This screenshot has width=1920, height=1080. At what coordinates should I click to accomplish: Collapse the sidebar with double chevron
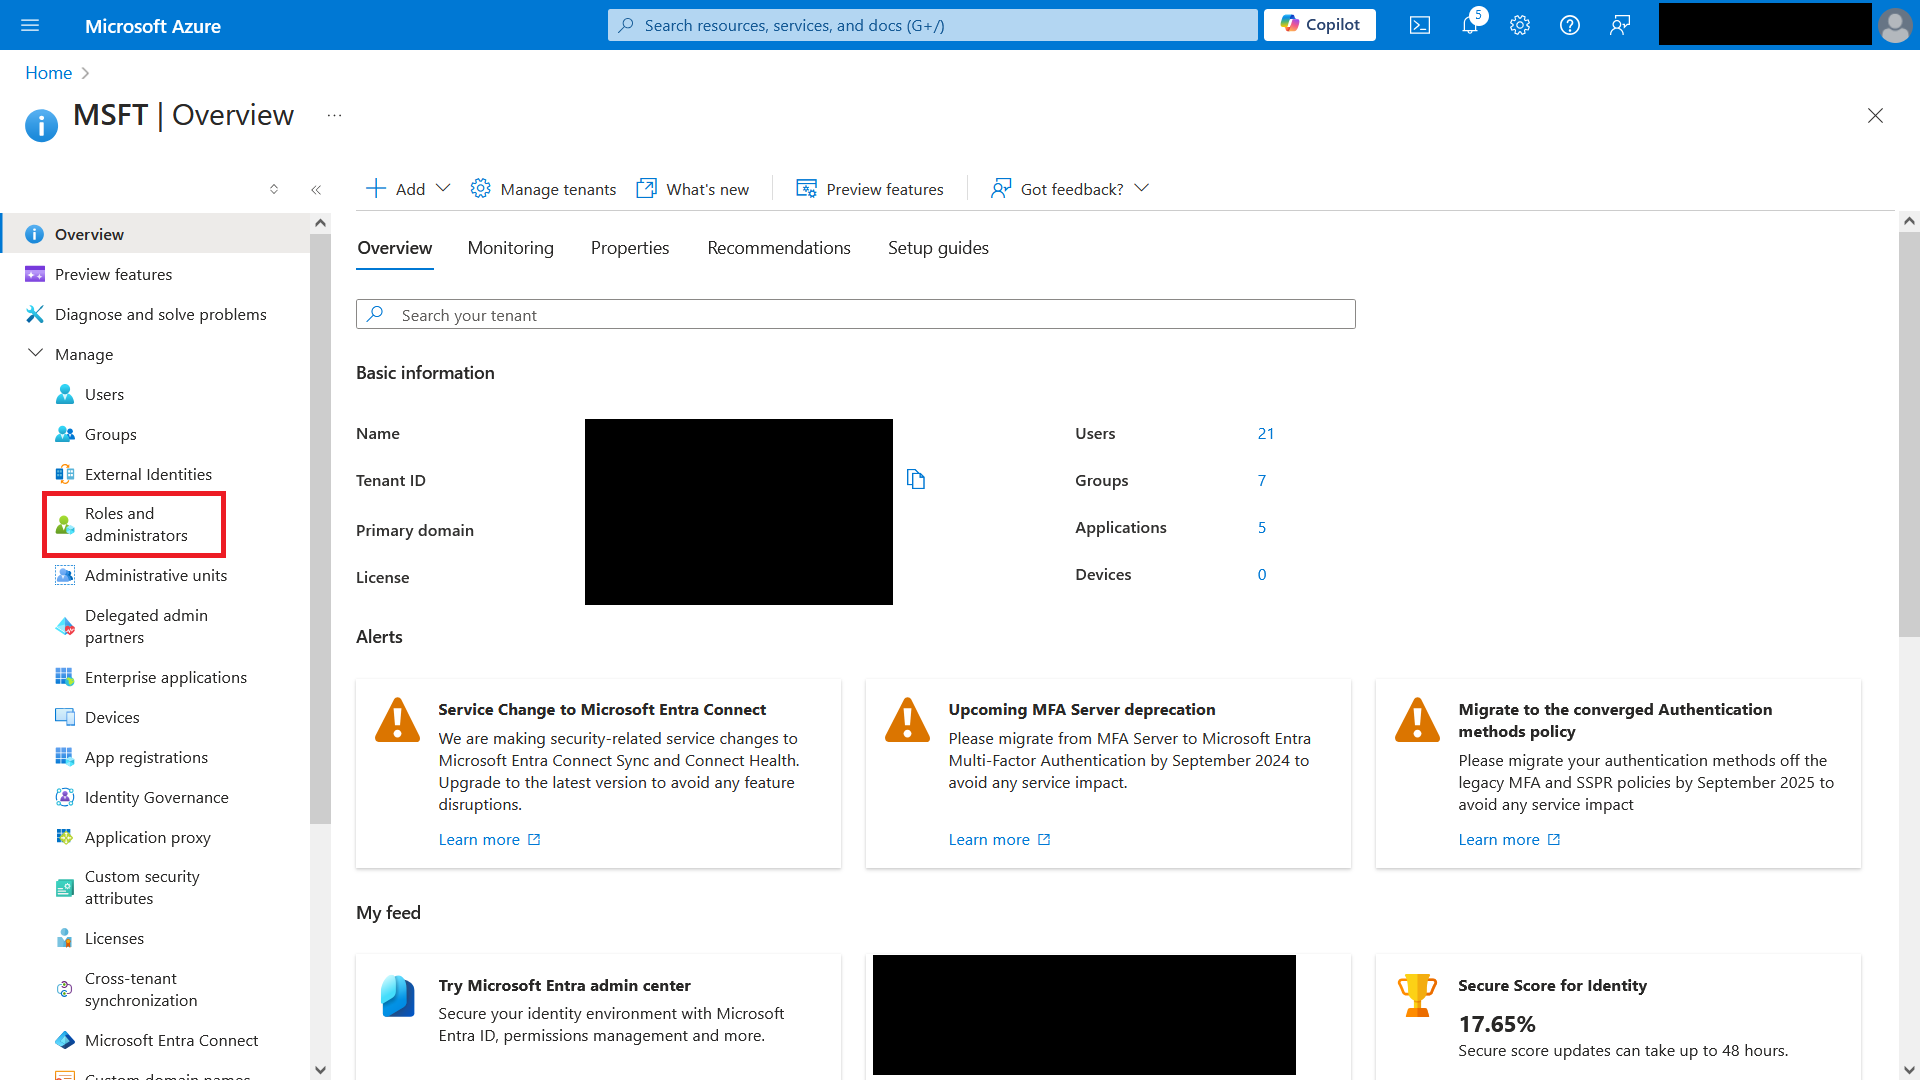coord(316,189)
